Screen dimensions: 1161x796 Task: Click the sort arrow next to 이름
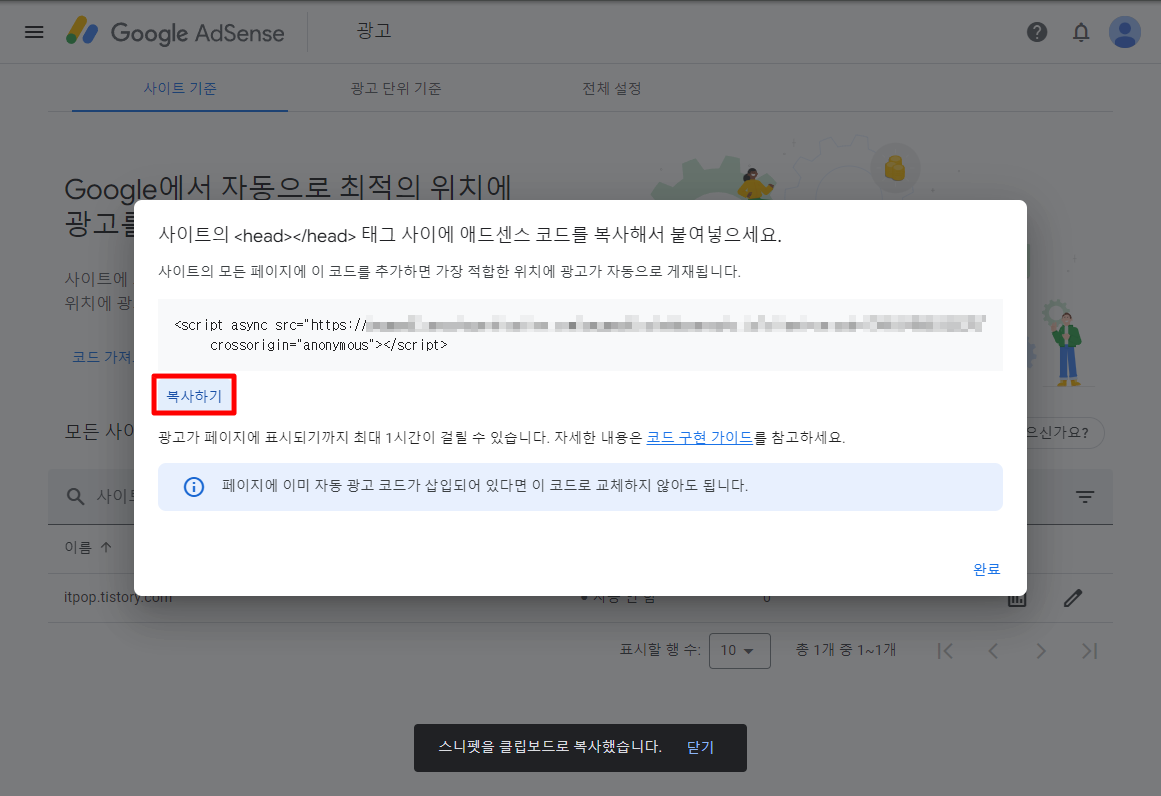(x=106, y=547)
